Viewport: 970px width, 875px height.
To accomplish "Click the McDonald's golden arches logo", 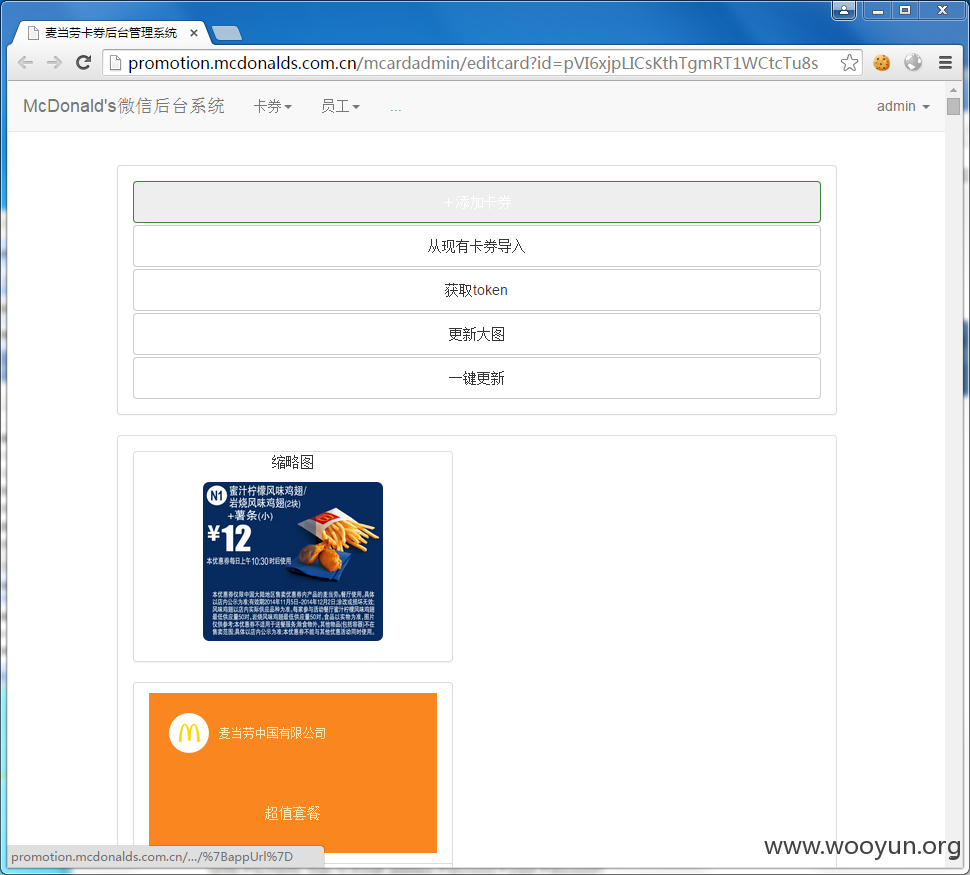I will [189, 733].
